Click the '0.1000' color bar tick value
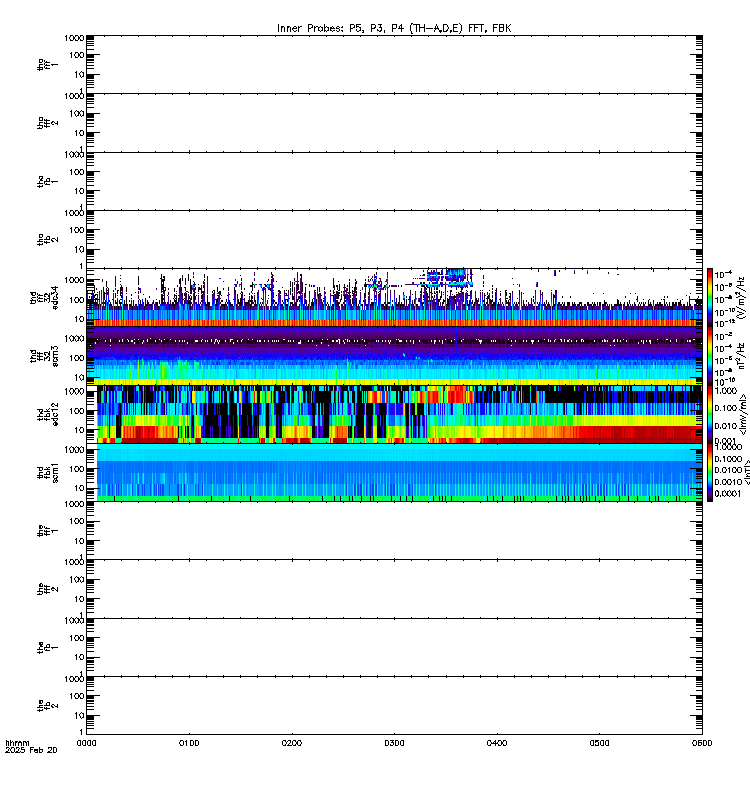750x800 pixels. pyautogui.click(x=728, y=459)
